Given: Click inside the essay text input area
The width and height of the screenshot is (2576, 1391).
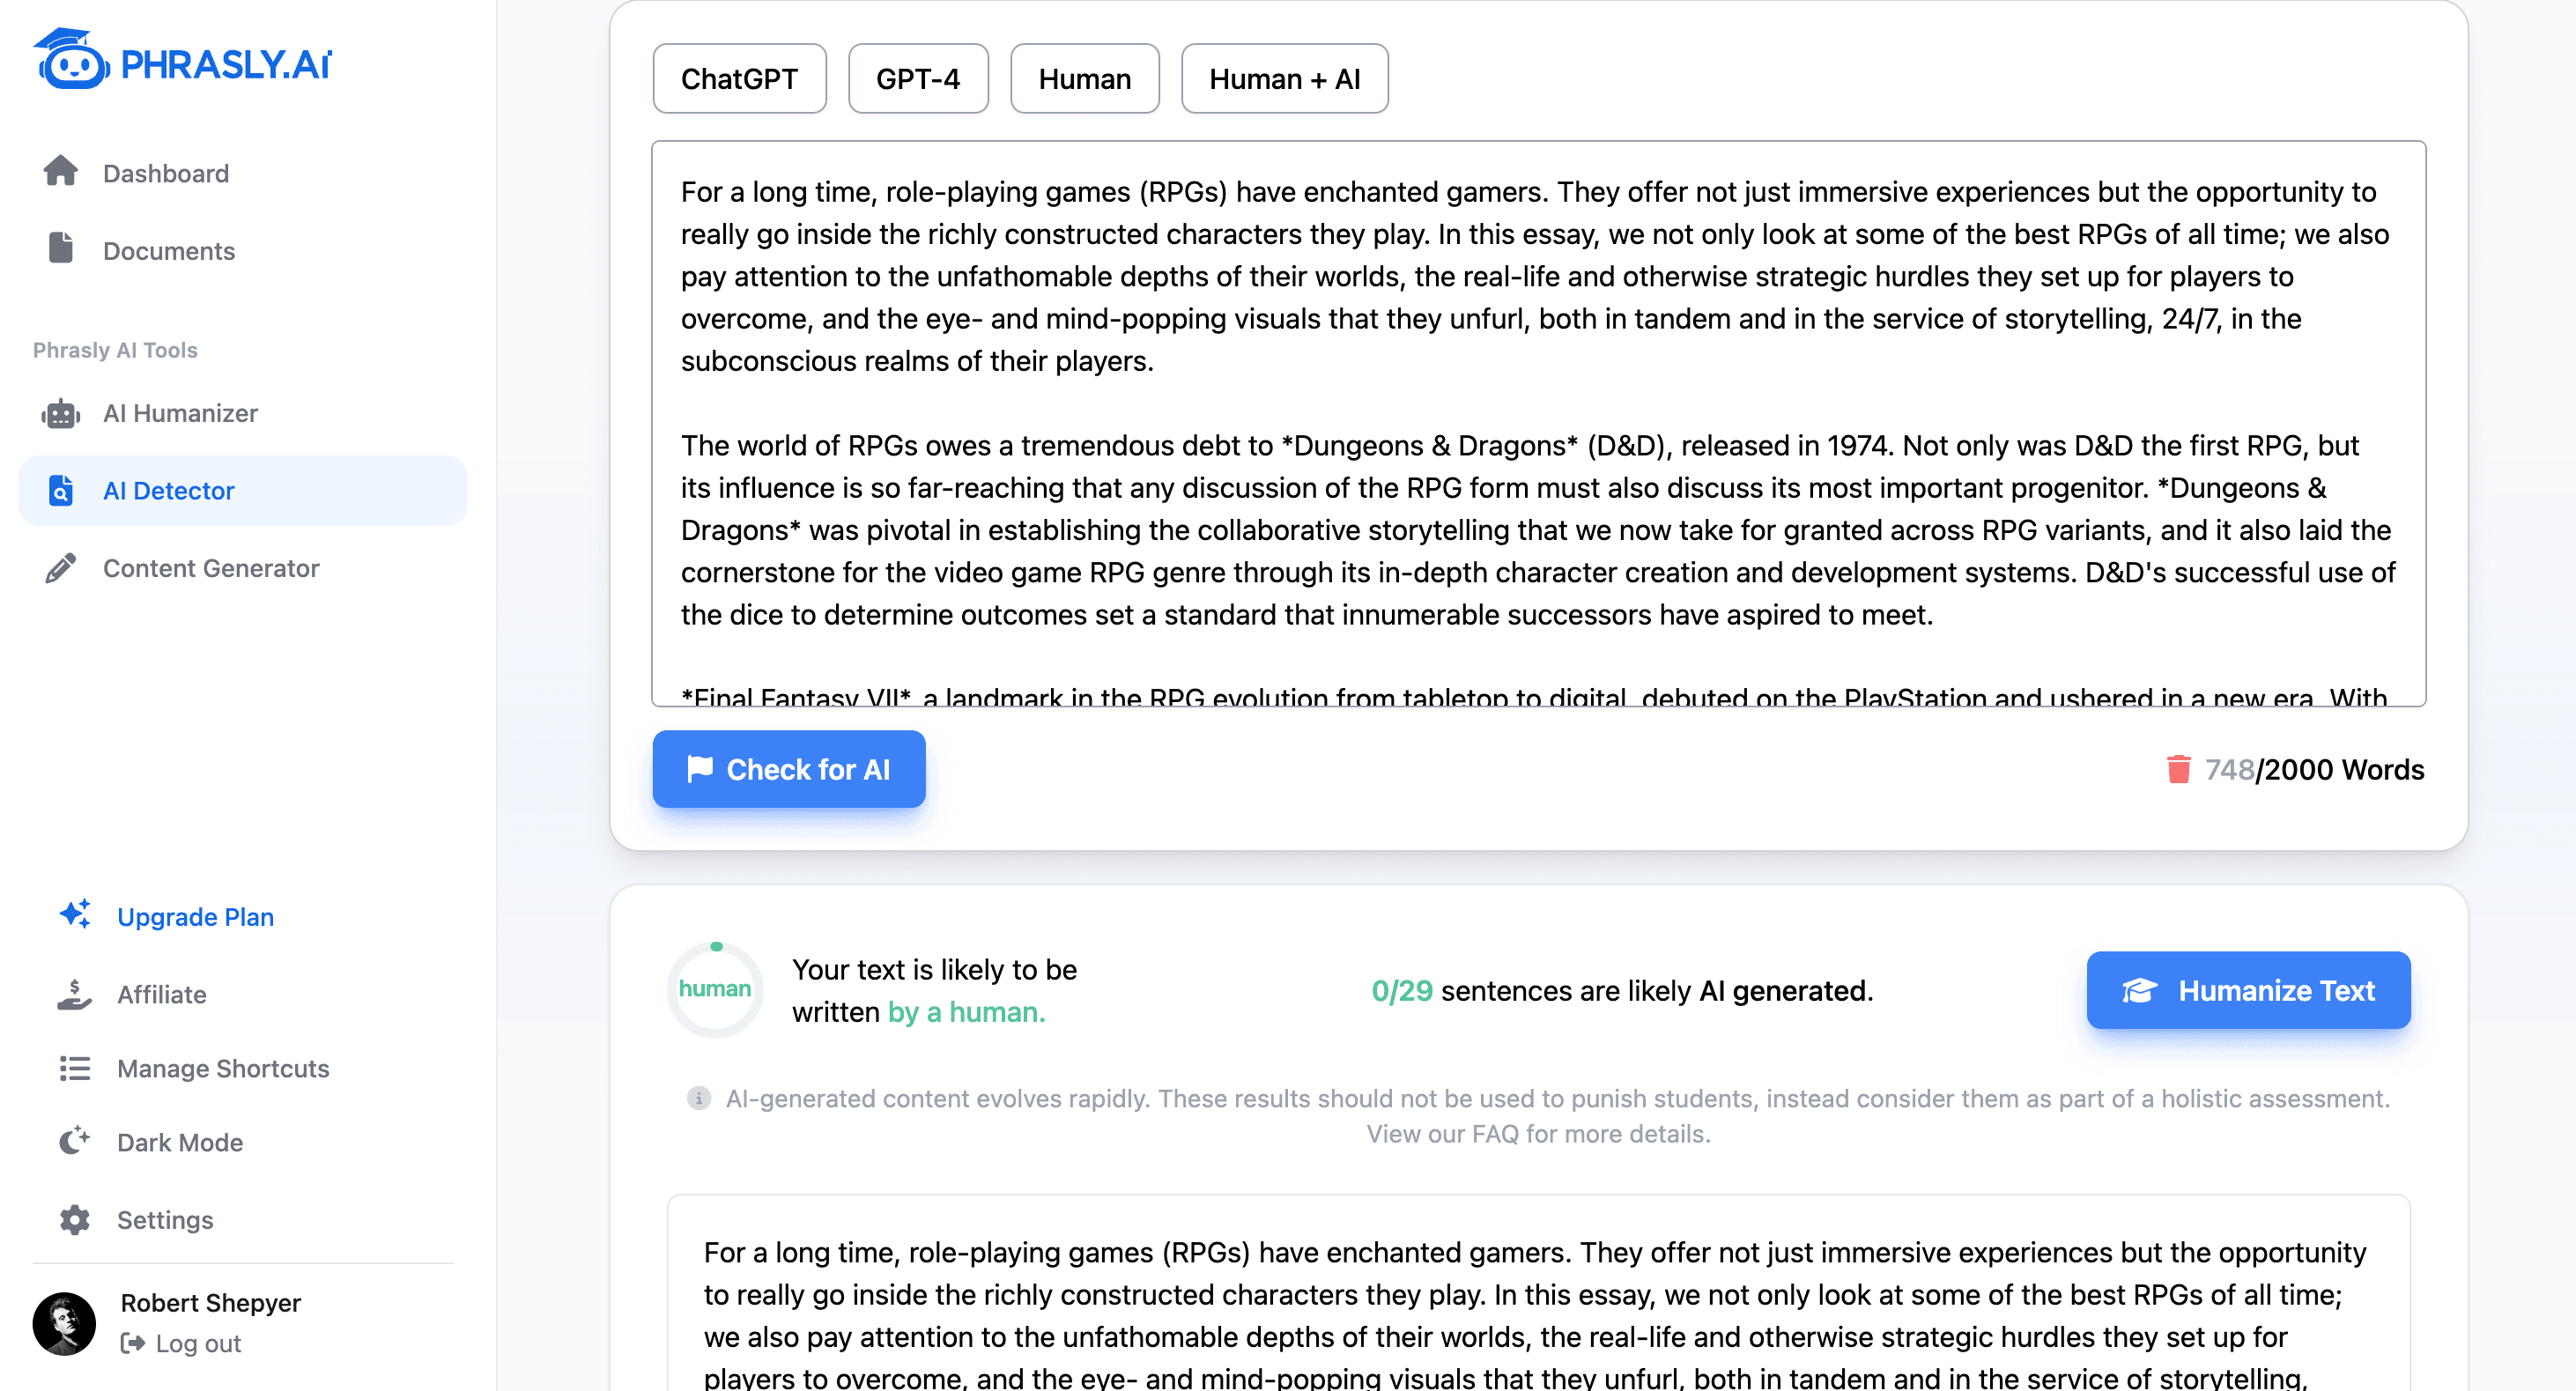Looking at the screenshot, I should point(1537,420).
